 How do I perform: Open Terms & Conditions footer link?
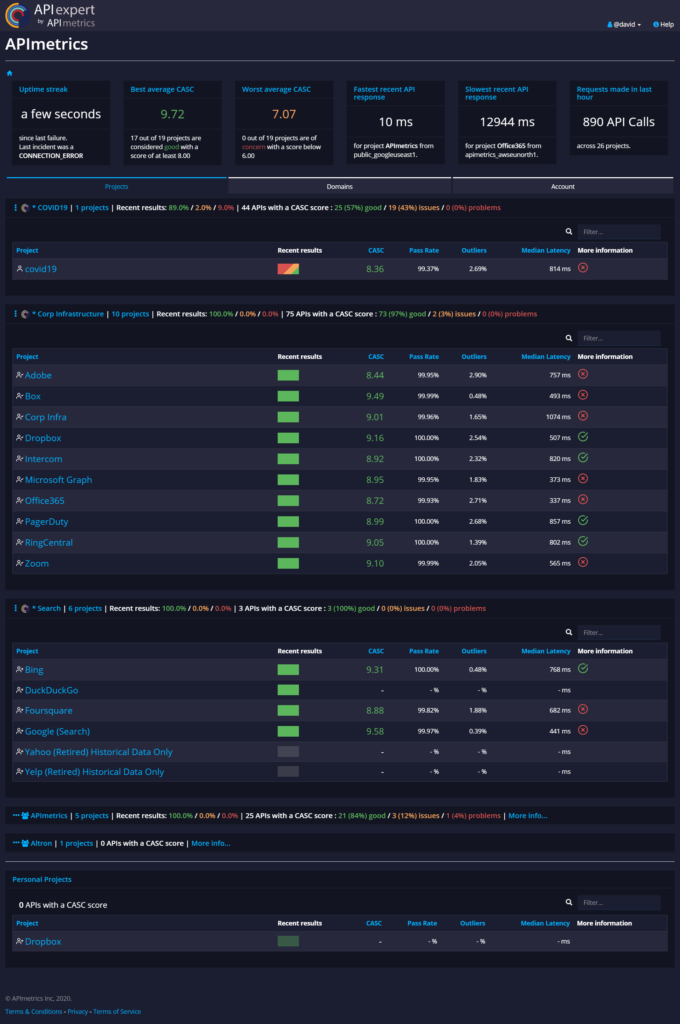[34, 1012]
